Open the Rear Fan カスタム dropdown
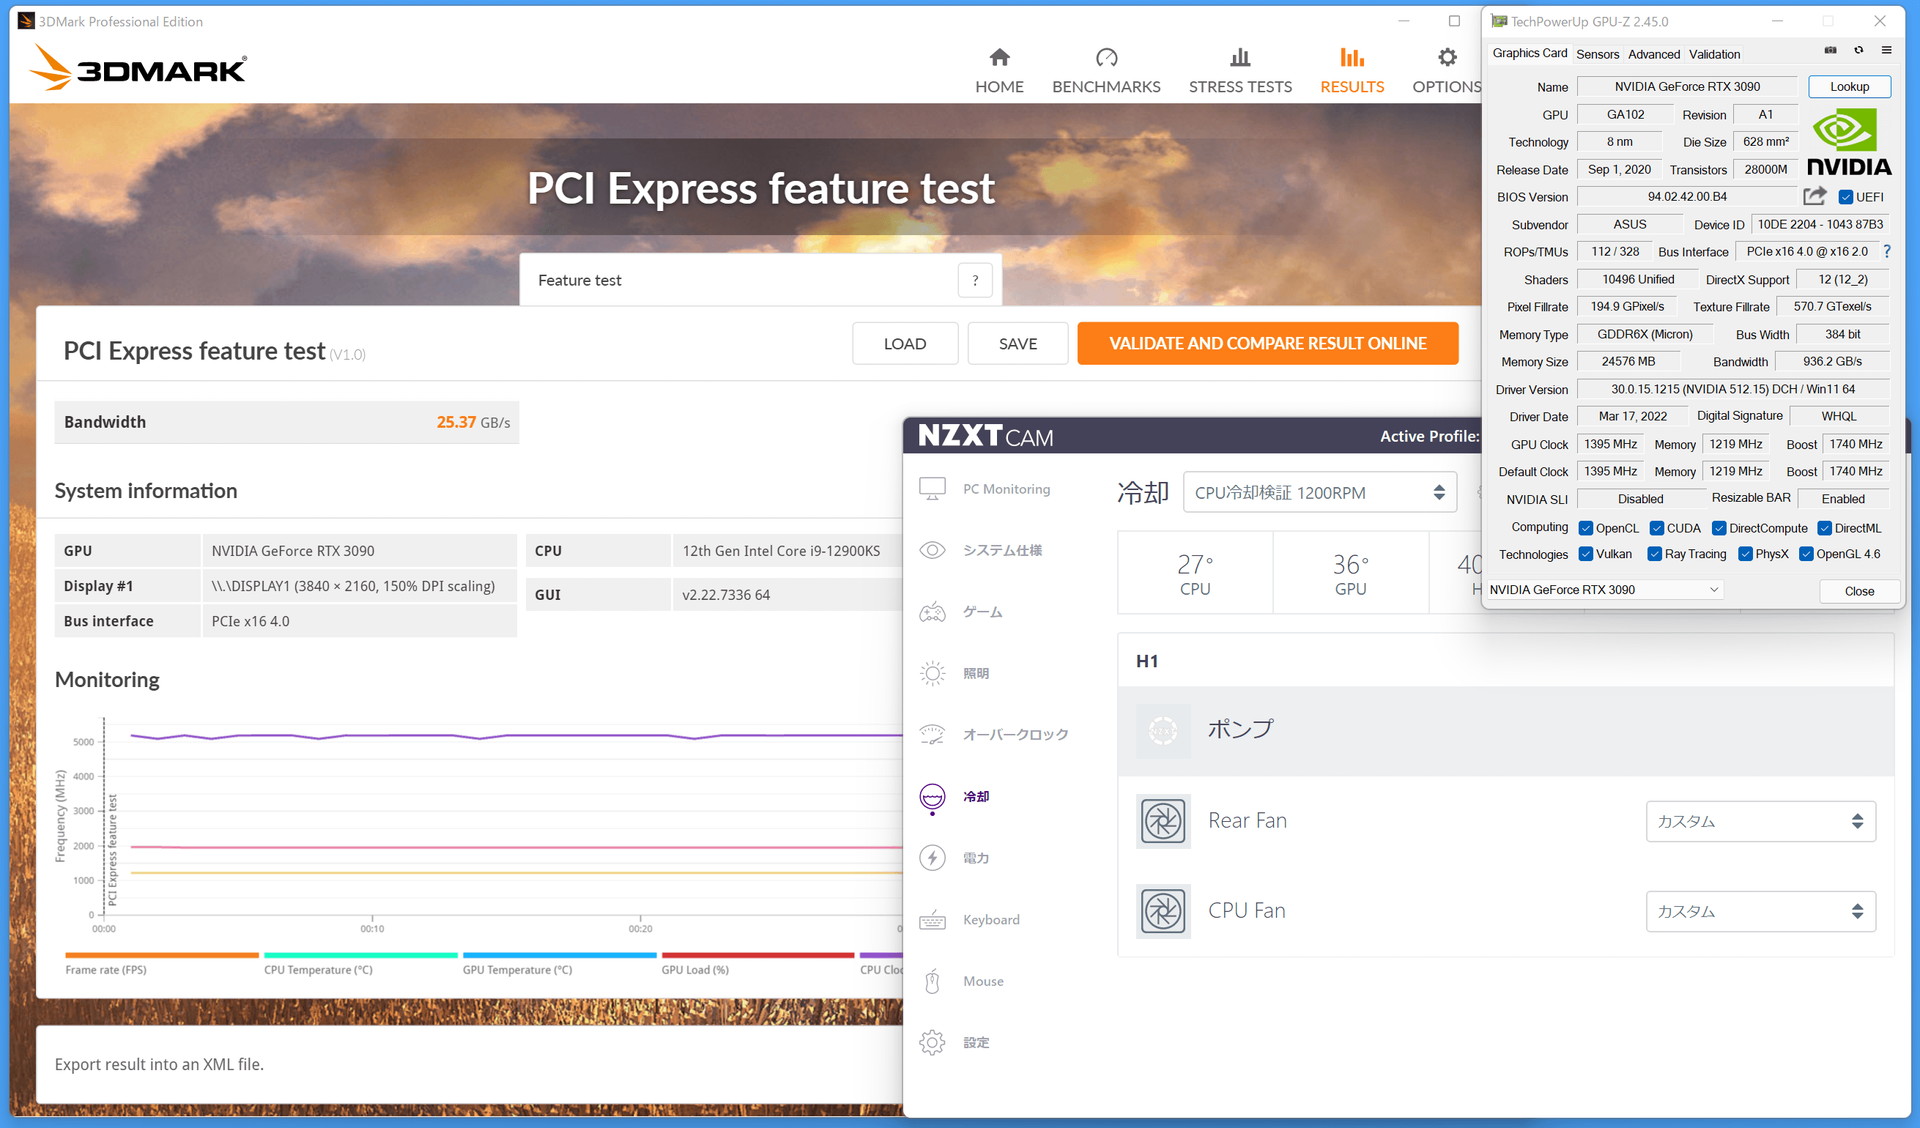The width and height of the screenshot is (1920, 1128). pyautogui.click(x=1760, y=821)
